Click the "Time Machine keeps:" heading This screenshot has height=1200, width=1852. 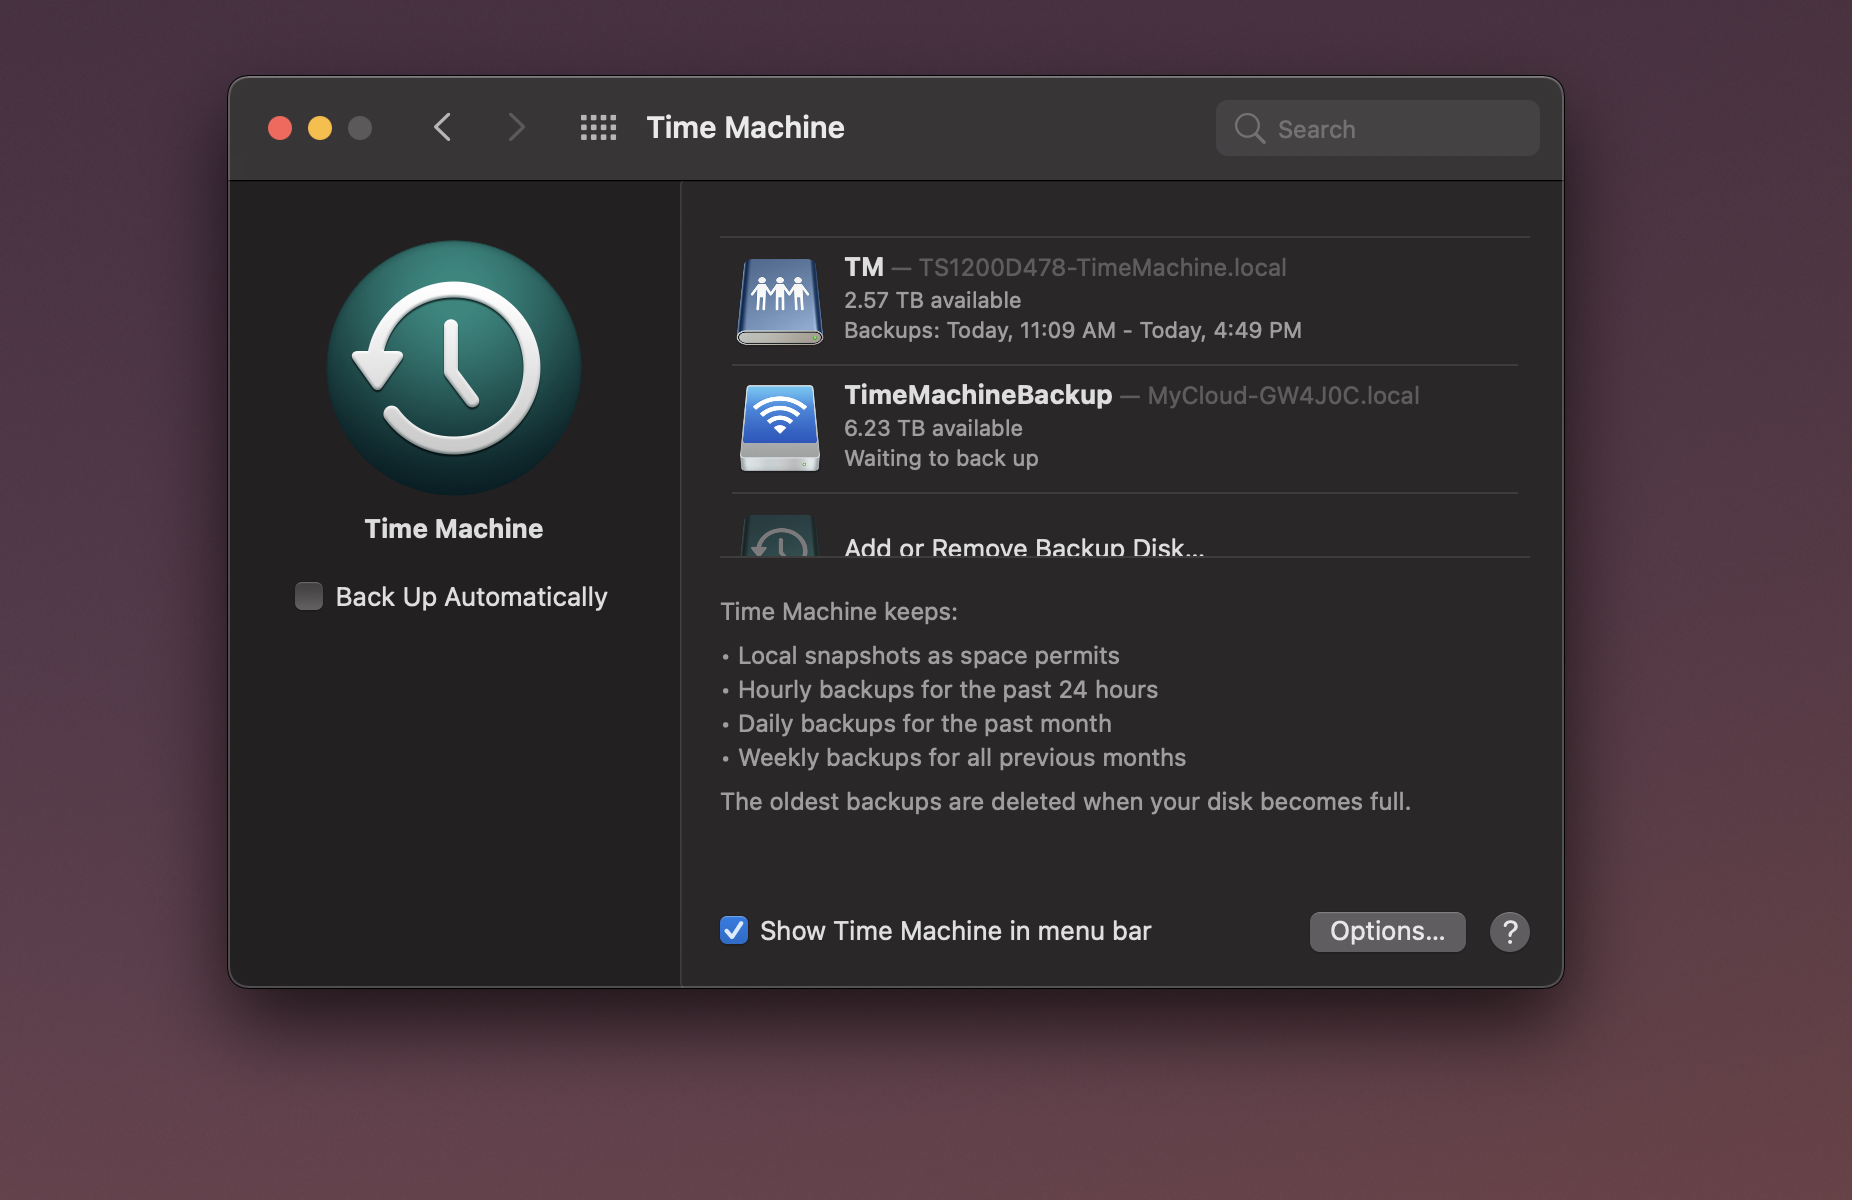(x=839, y=611)
